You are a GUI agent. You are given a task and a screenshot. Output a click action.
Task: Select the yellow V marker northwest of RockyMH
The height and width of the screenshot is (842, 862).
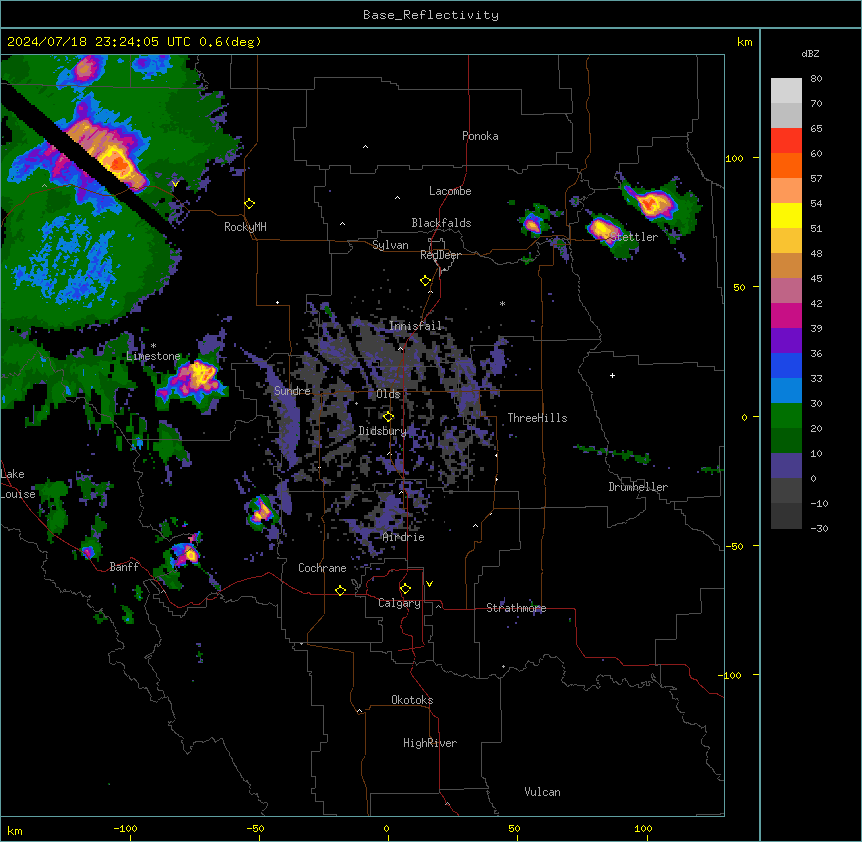[175, 184]
